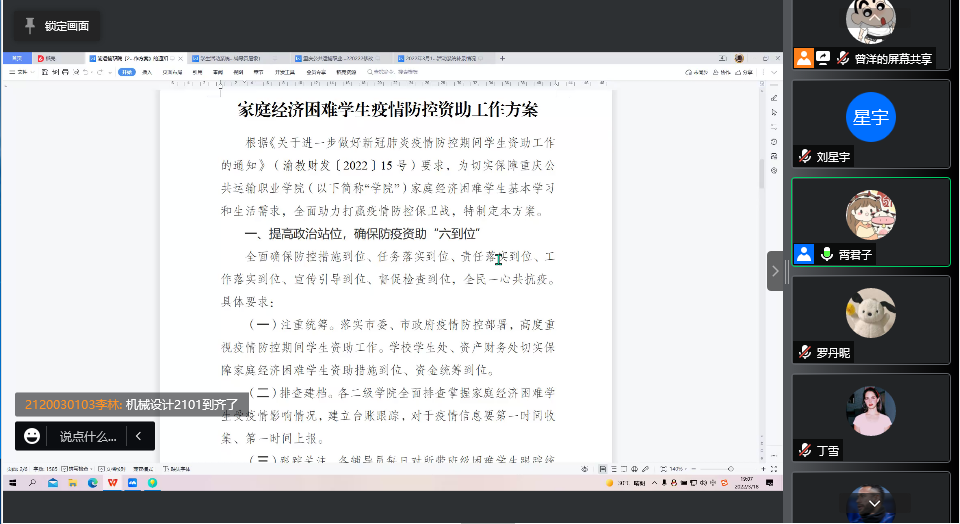The height and width of the screenshot is (524, 960).
Task: Collapse the participant panel with arrow handle
Action: coord(776,271)
